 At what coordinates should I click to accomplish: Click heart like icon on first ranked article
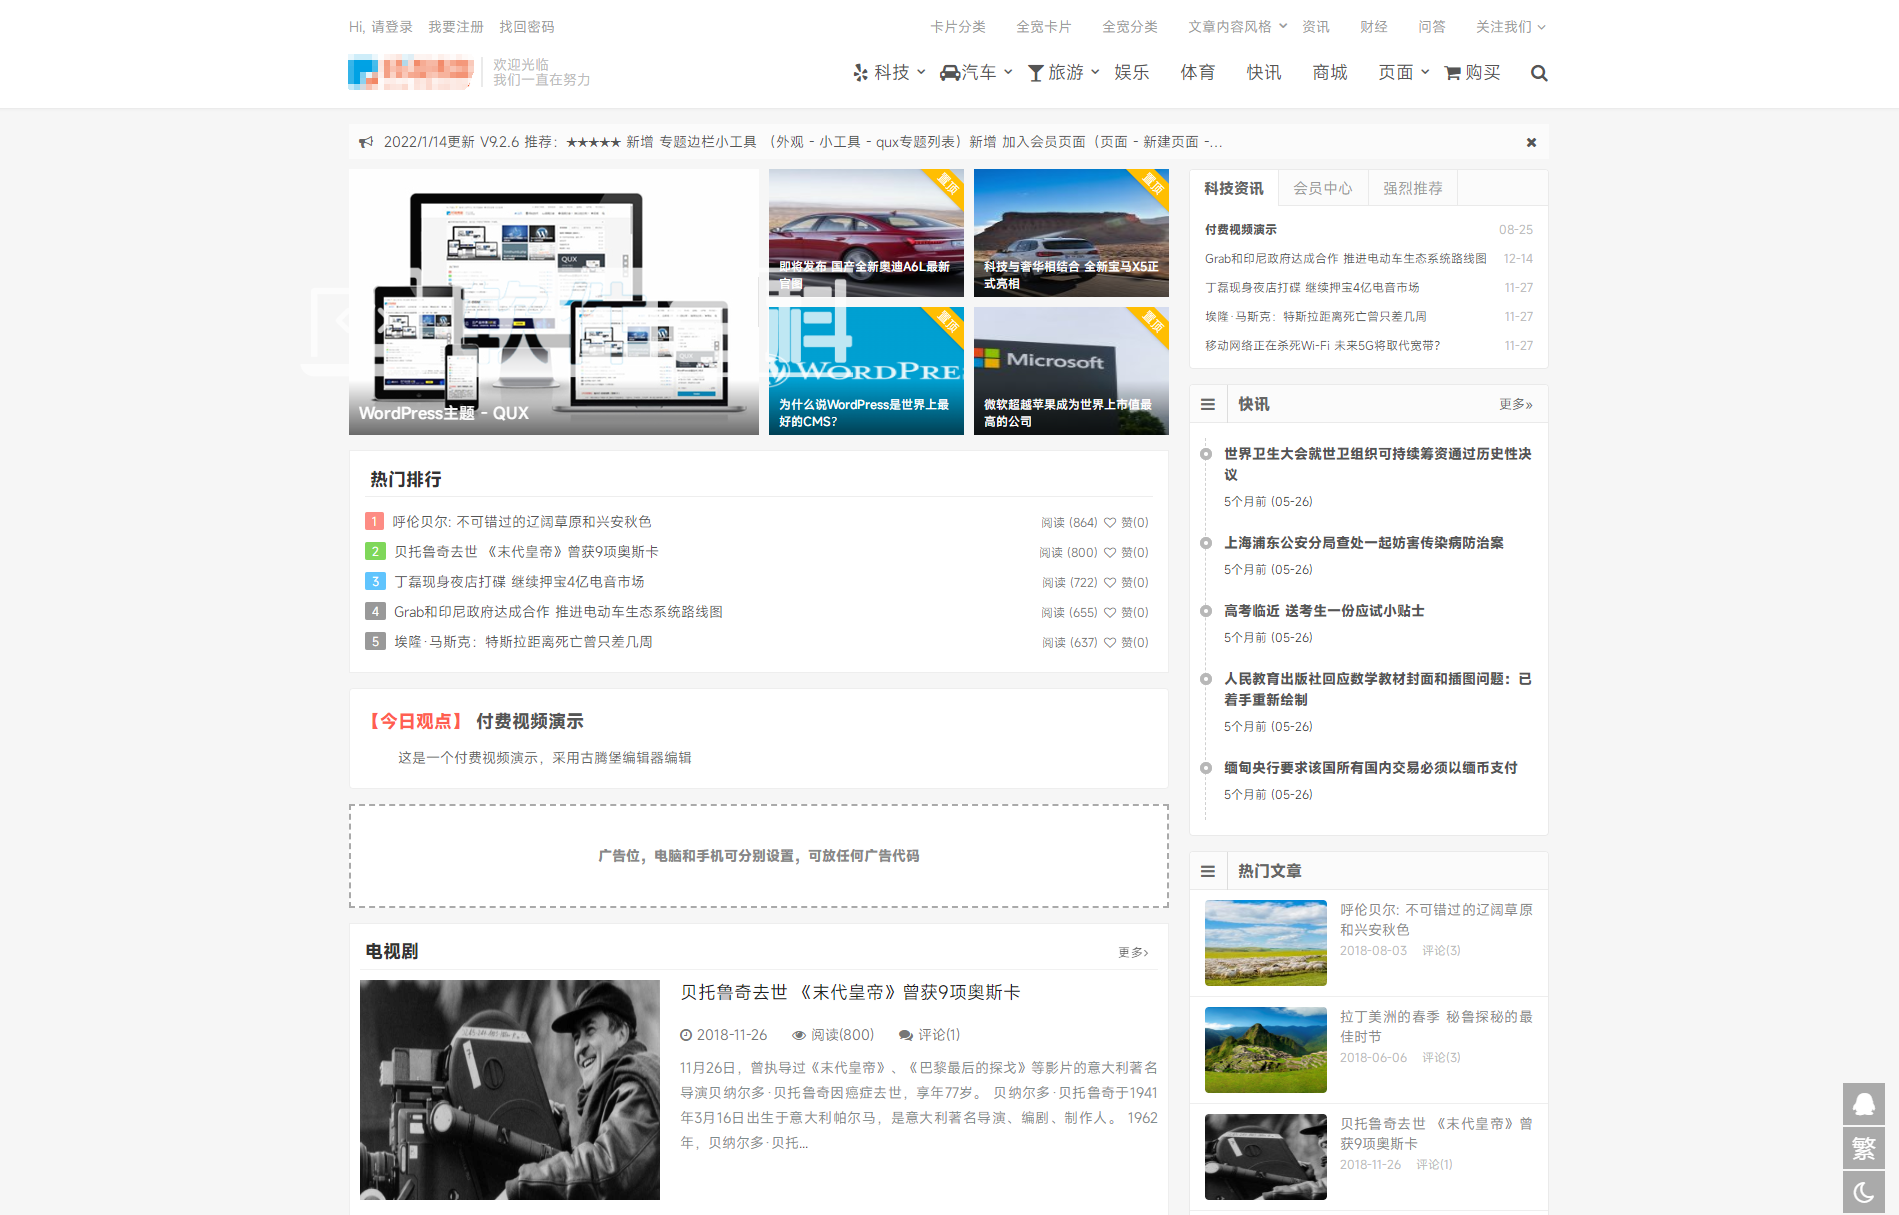coord(1110,522)
